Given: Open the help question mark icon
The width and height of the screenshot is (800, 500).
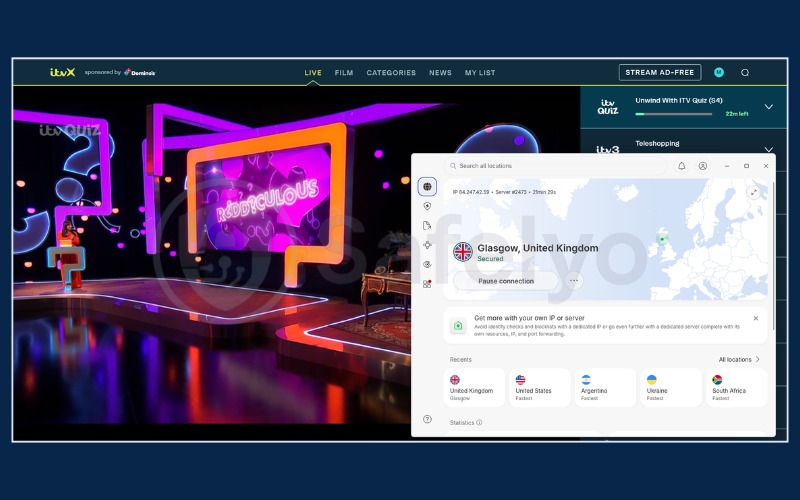Looking at the screenshot, I should coord(427,419).
